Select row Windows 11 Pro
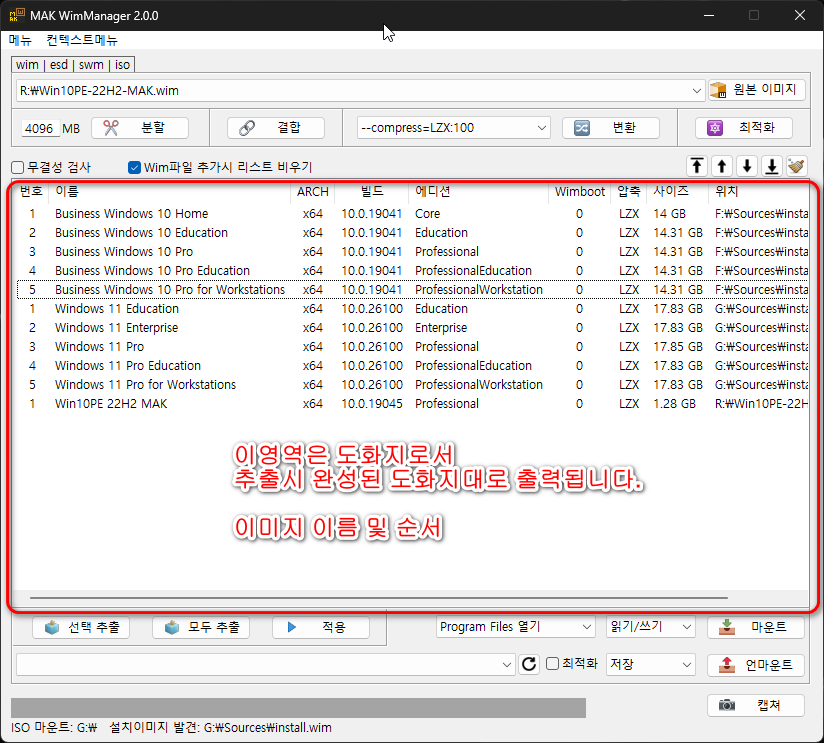 coord(413,347)
